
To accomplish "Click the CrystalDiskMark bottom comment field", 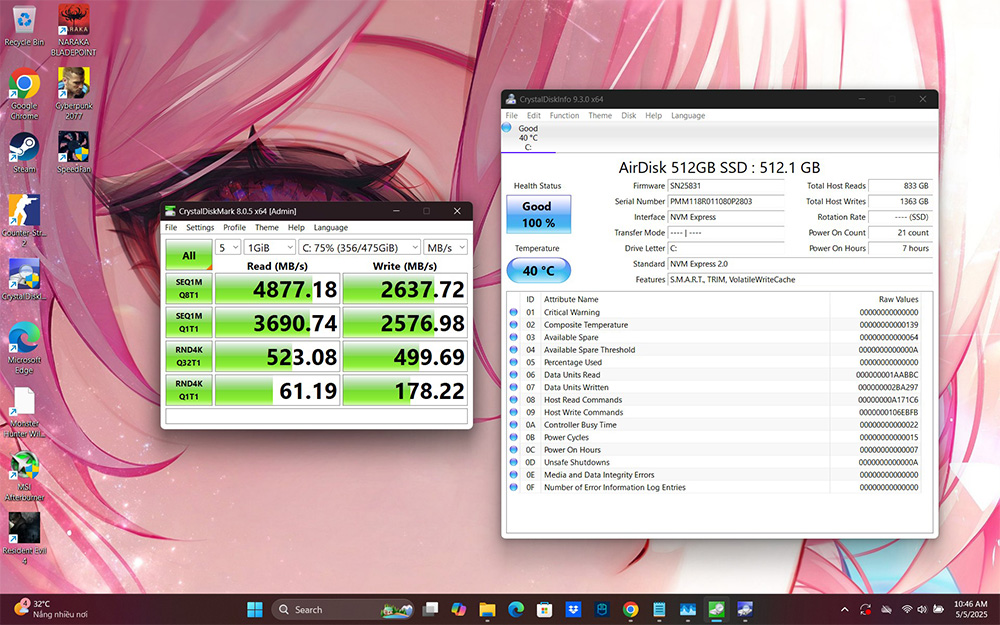I will pos(316,416).
